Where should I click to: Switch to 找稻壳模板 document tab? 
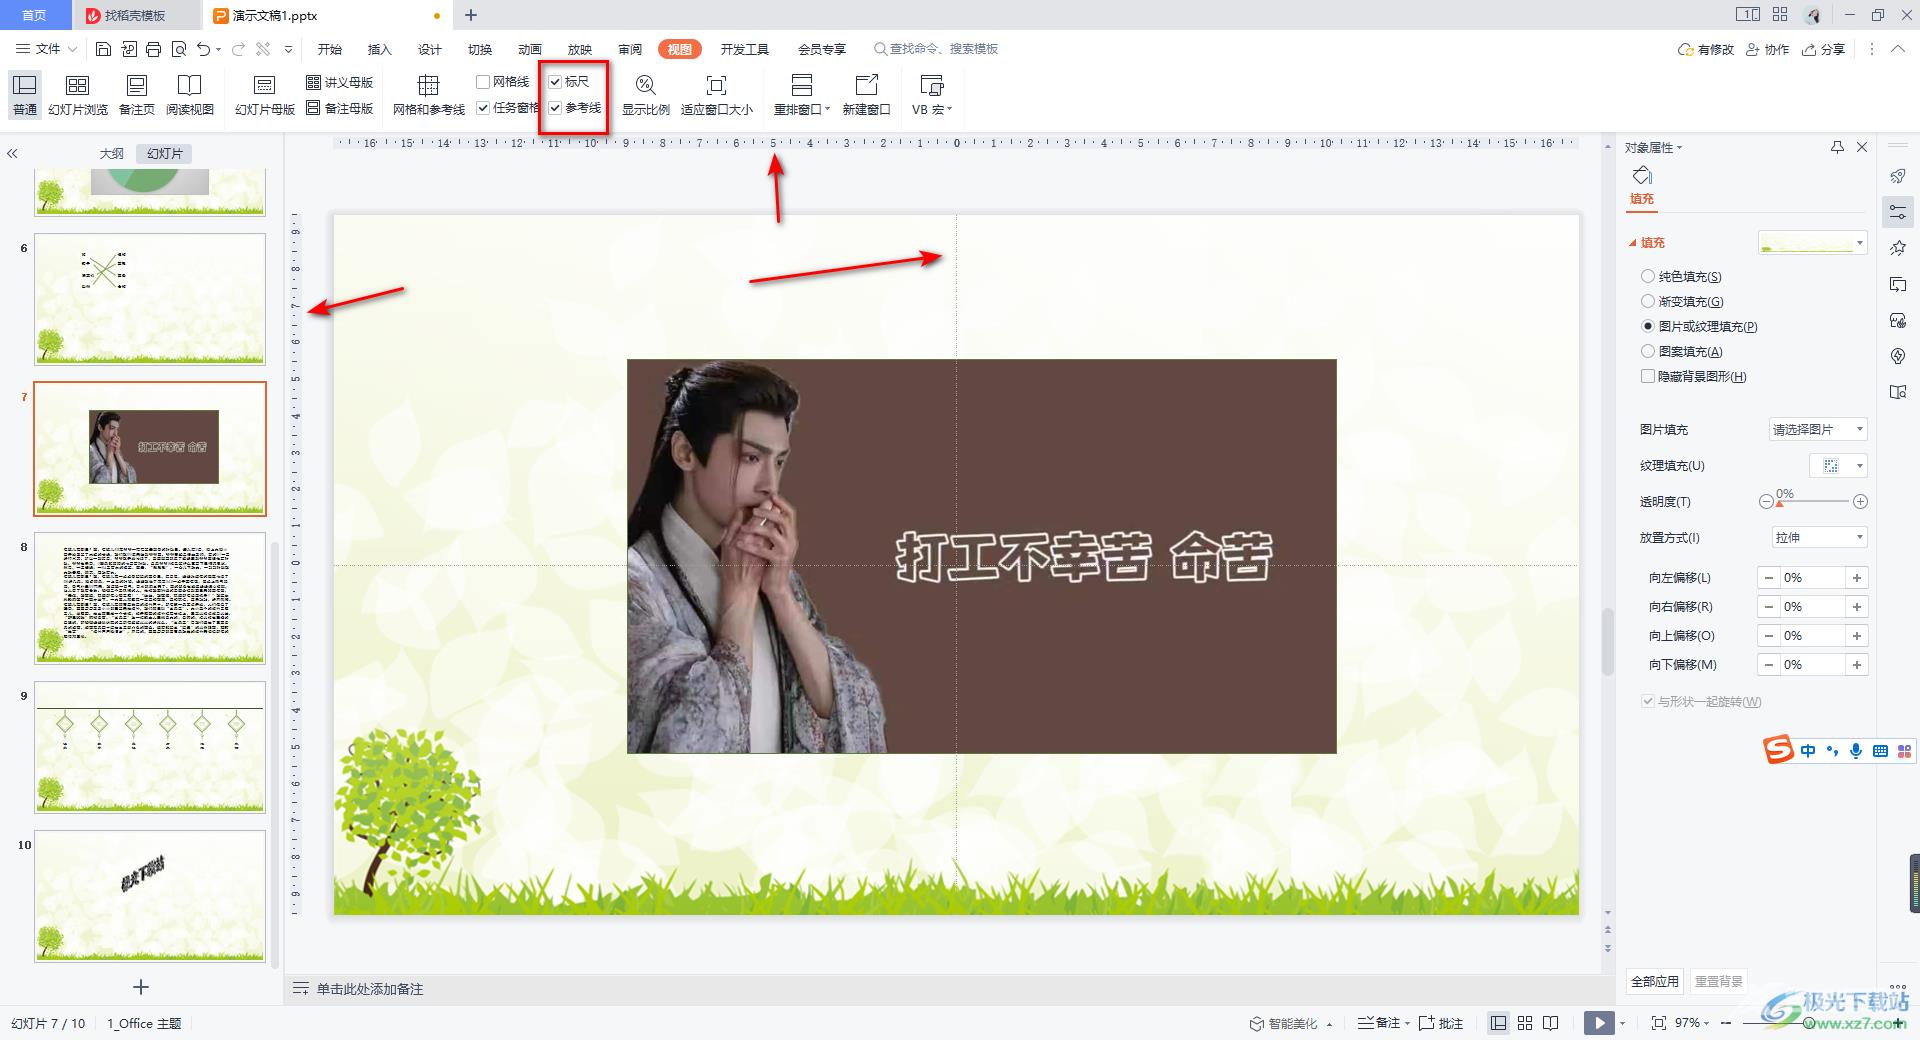pos(135,15)
